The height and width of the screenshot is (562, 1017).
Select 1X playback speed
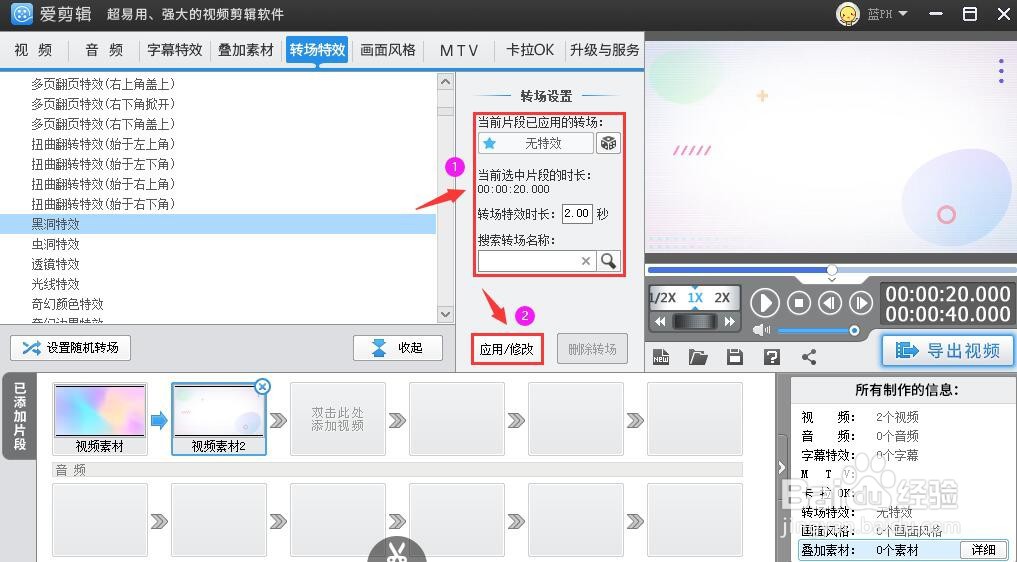pyautogui.click(x=695, y=298)
